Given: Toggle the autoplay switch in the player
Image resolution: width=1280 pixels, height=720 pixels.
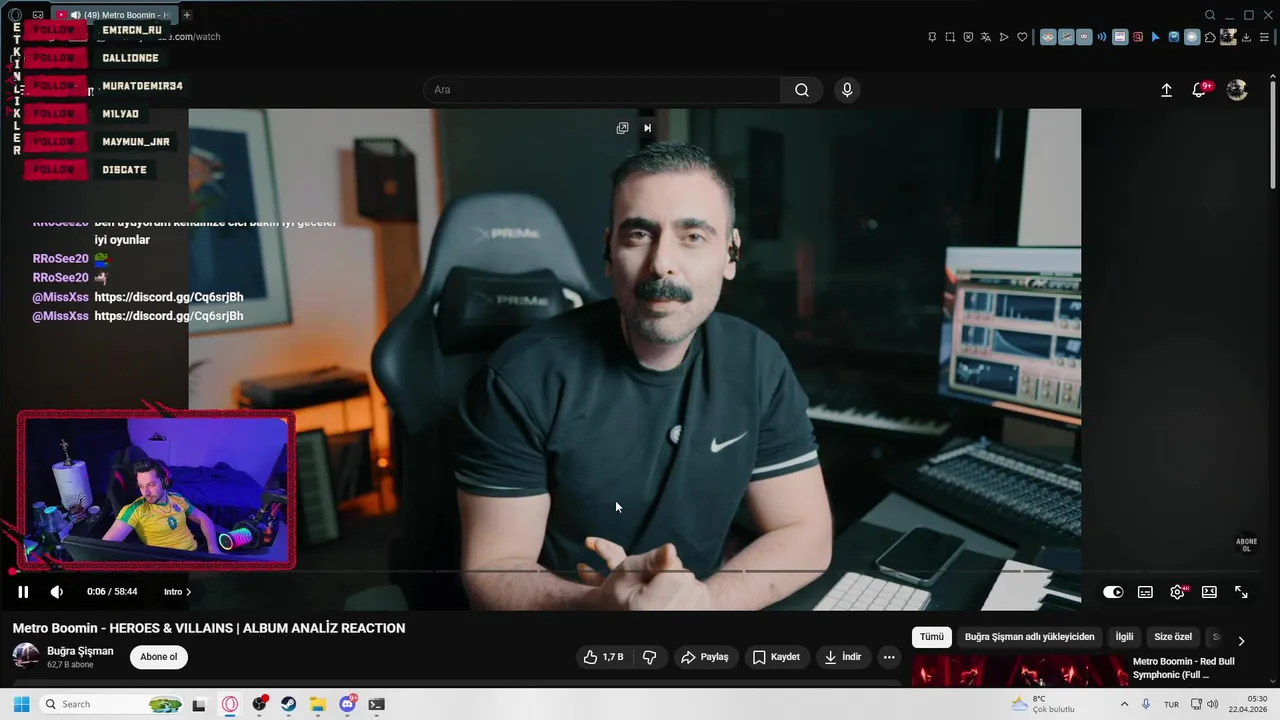Looking at the screenshot, I should pos(1113,592).
